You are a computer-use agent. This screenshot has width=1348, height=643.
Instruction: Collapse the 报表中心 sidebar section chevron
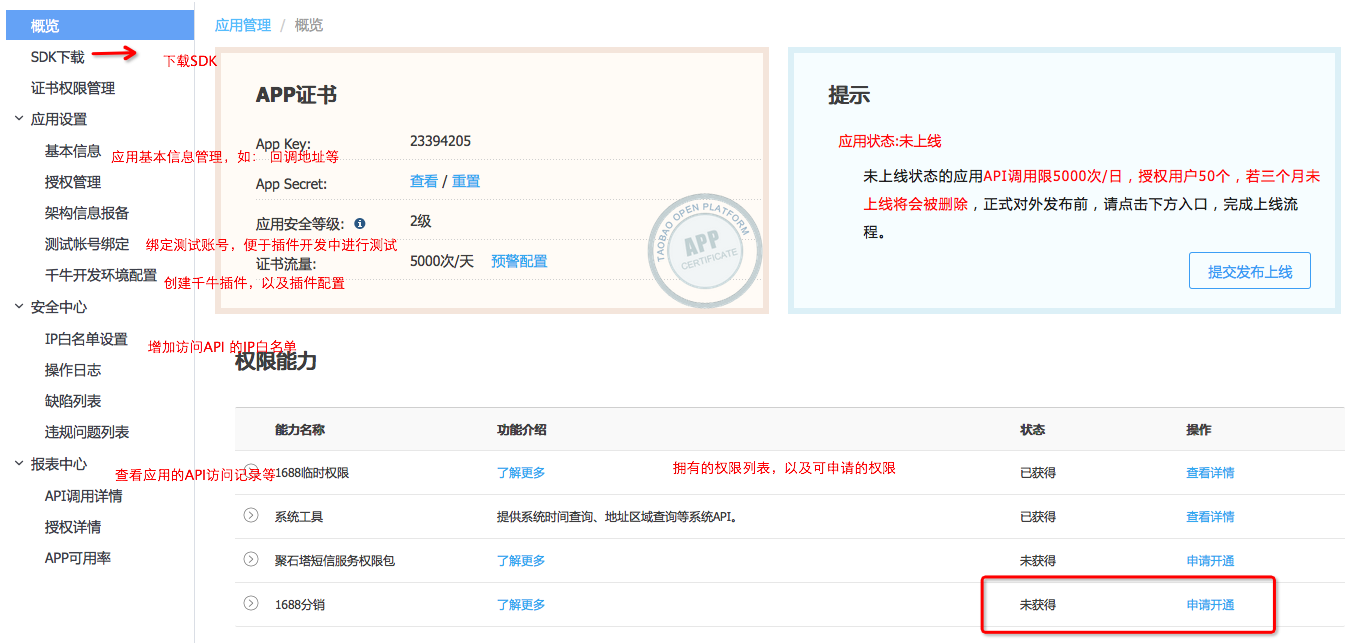click(x=18, y=464)
